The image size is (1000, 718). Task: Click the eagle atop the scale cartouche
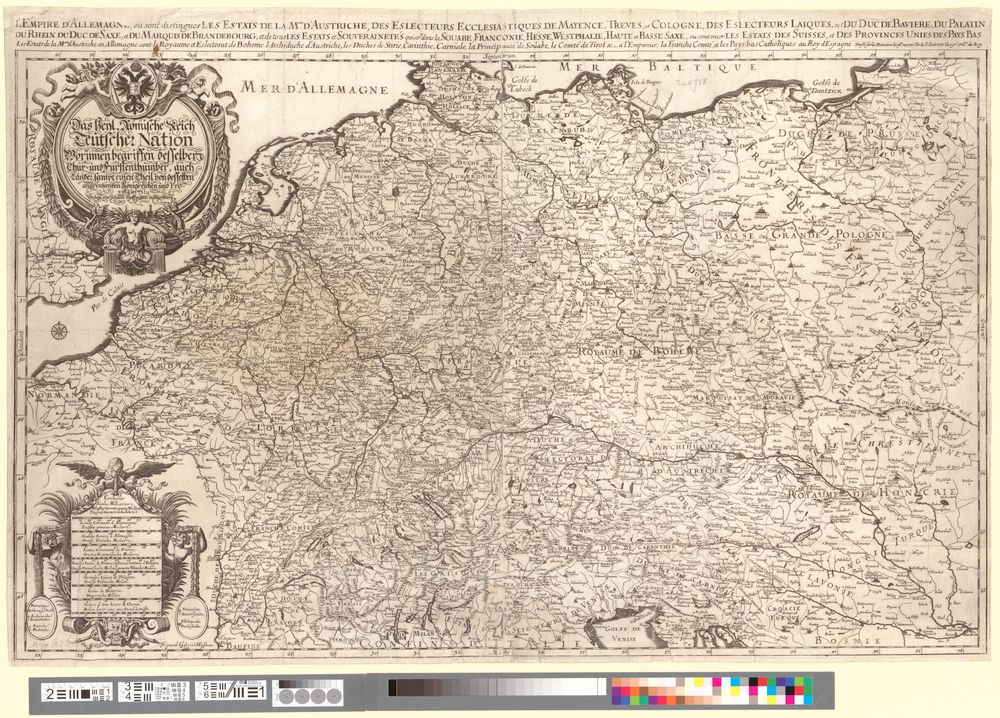[115, 476]
